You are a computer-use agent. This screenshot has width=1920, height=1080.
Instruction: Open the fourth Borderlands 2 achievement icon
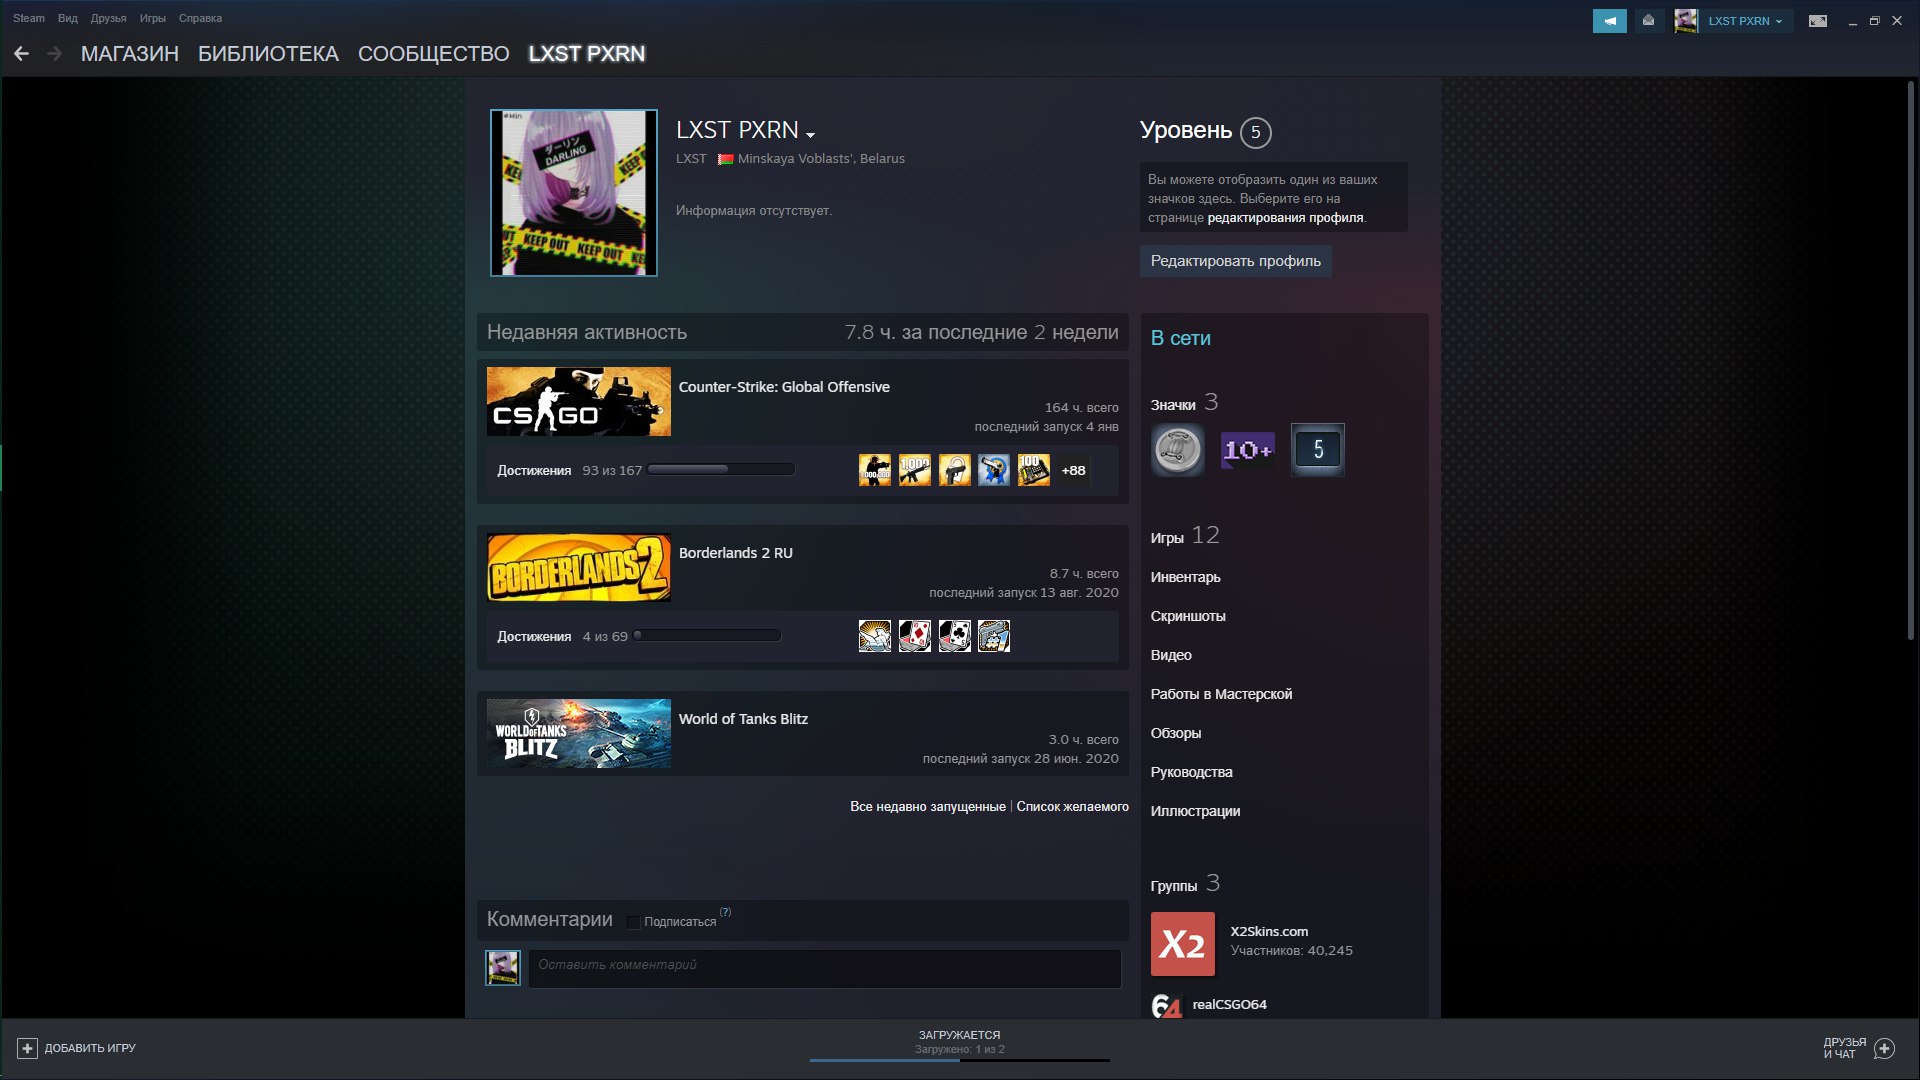coord(994,636)
